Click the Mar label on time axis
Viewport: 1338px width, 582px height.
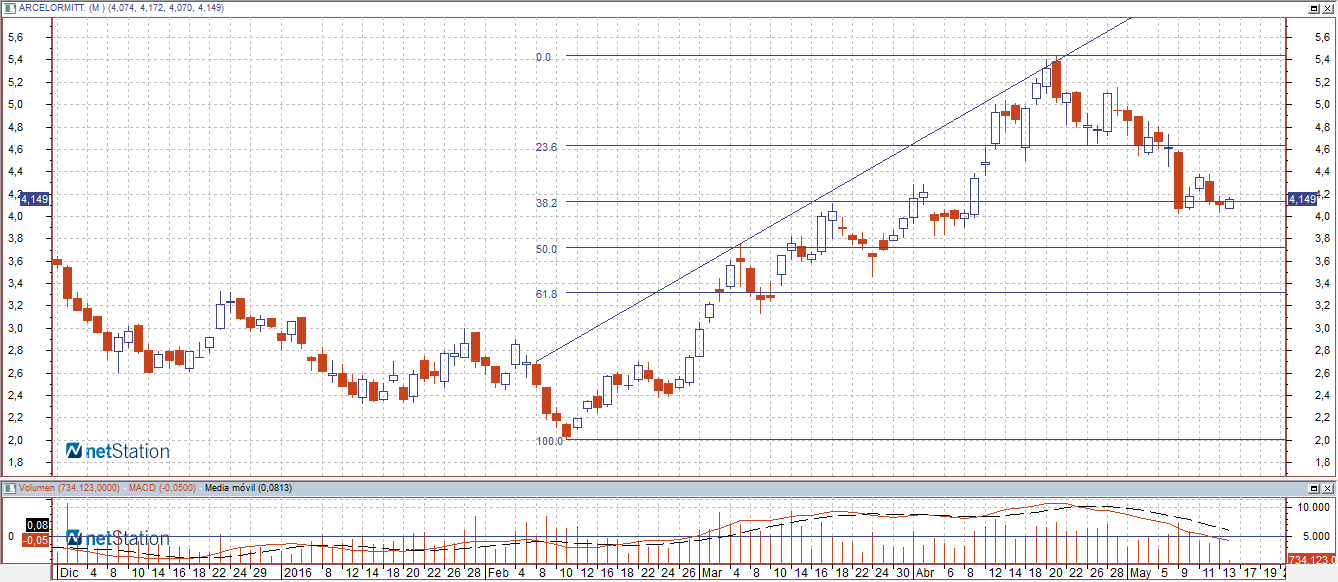point(711,573)
